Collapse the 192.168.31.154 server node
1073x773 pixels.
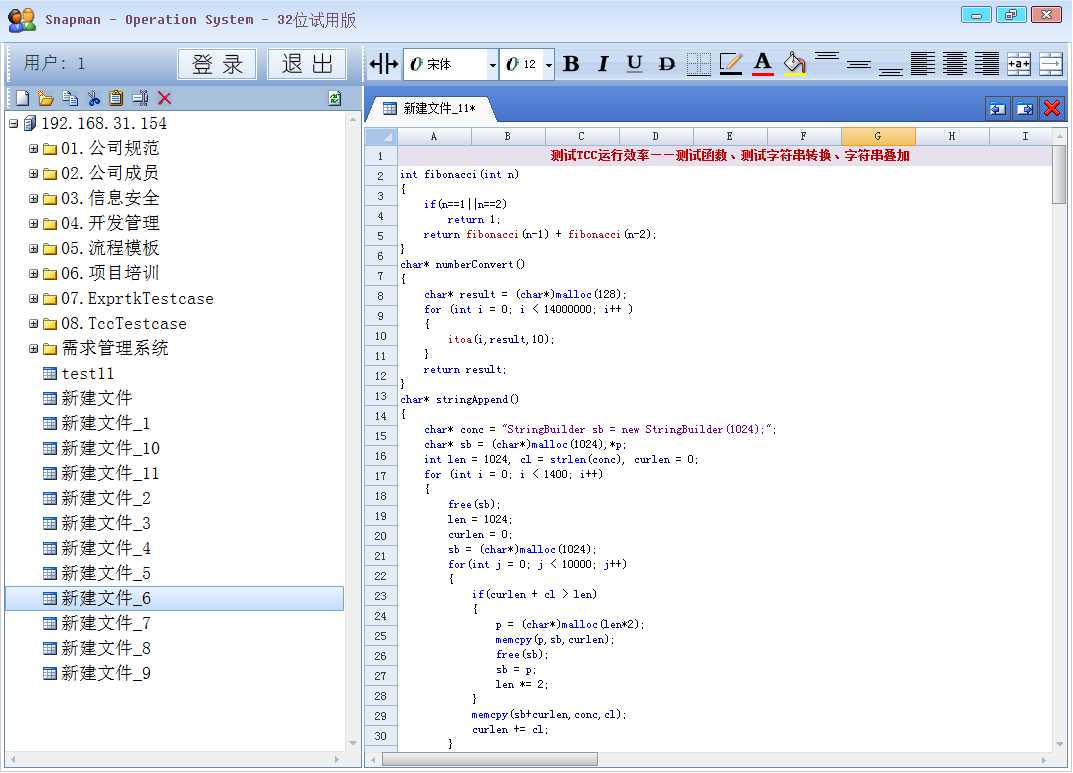pos(13,124)
